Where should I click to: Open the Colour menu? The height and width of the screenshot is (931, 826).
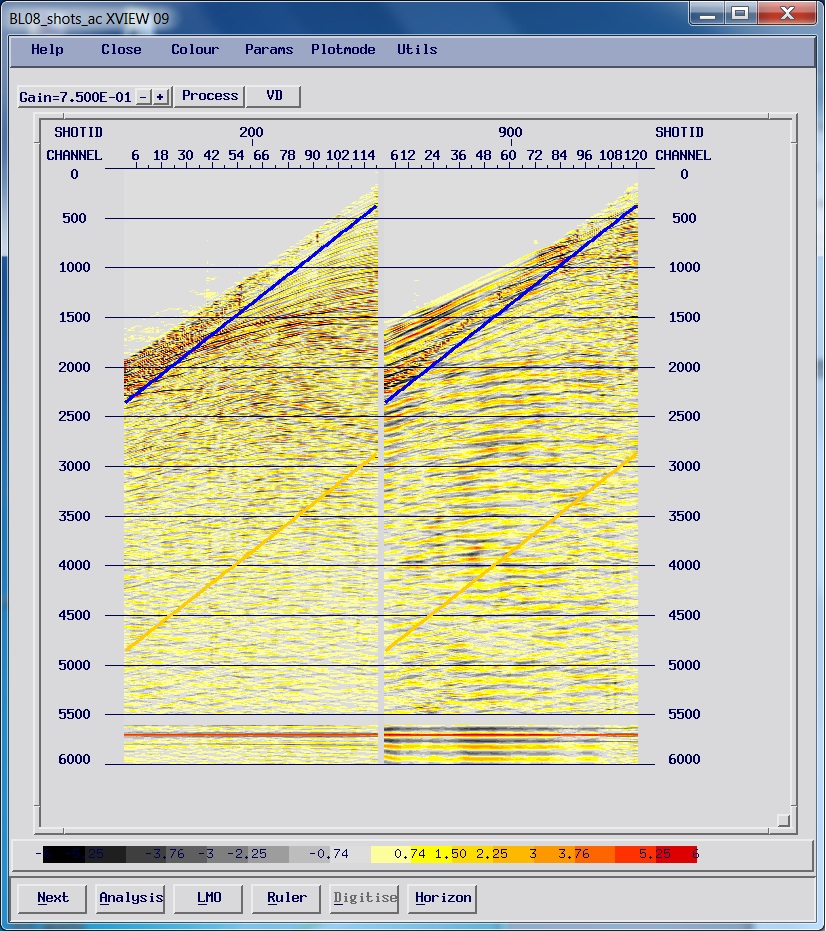tap(194, 49)
